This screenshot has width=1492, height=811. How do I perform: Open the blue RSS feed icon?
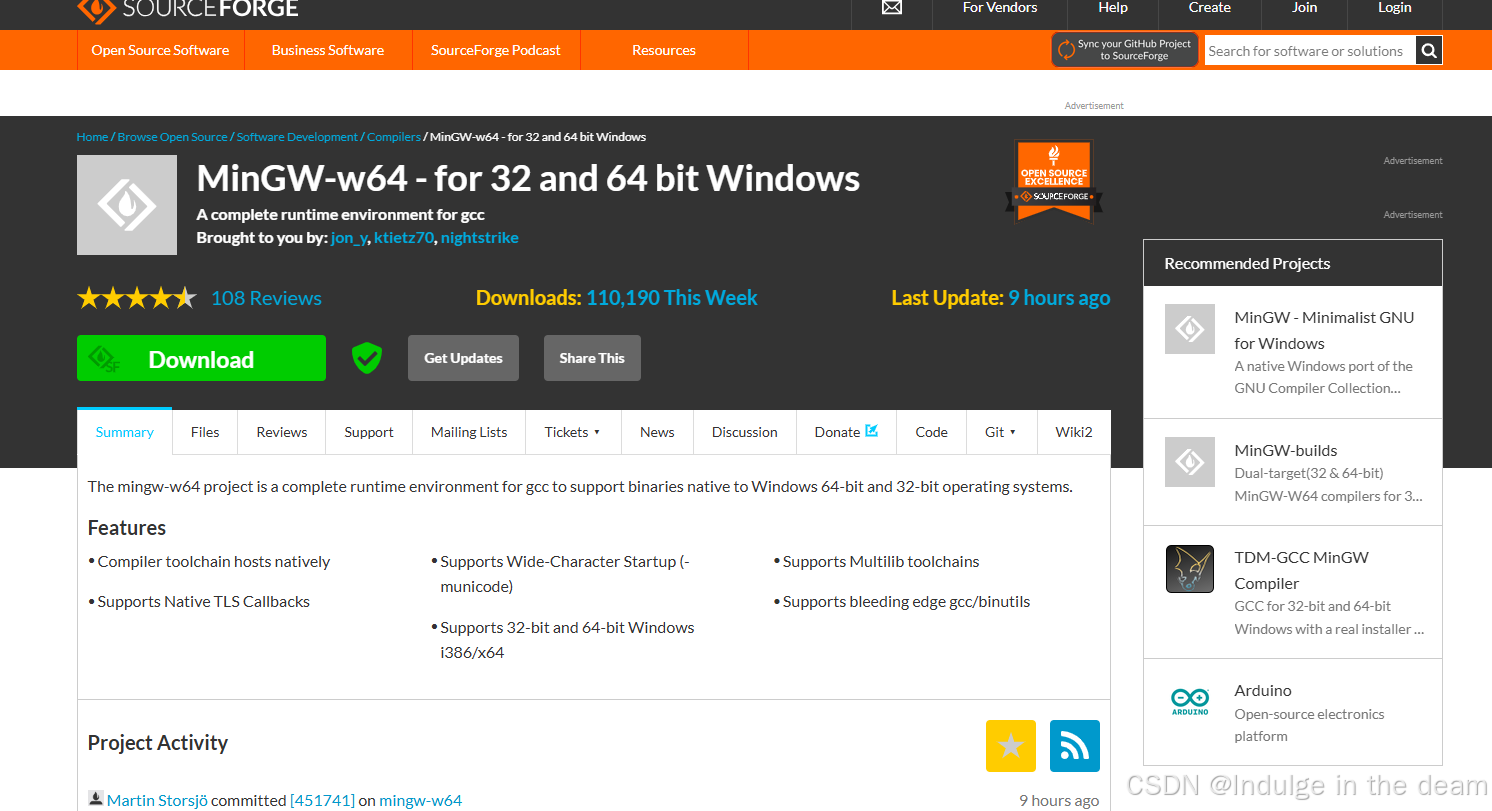pos(1075,746)
